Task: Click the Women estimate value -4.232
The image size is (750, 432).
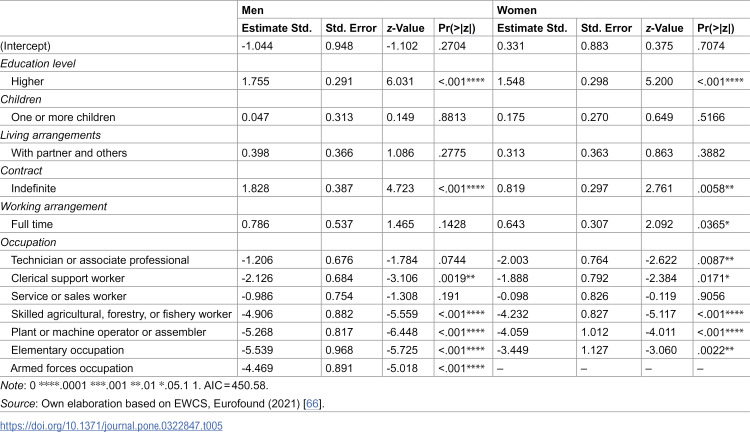Action: pyautogui.click(x=513, y=314)
